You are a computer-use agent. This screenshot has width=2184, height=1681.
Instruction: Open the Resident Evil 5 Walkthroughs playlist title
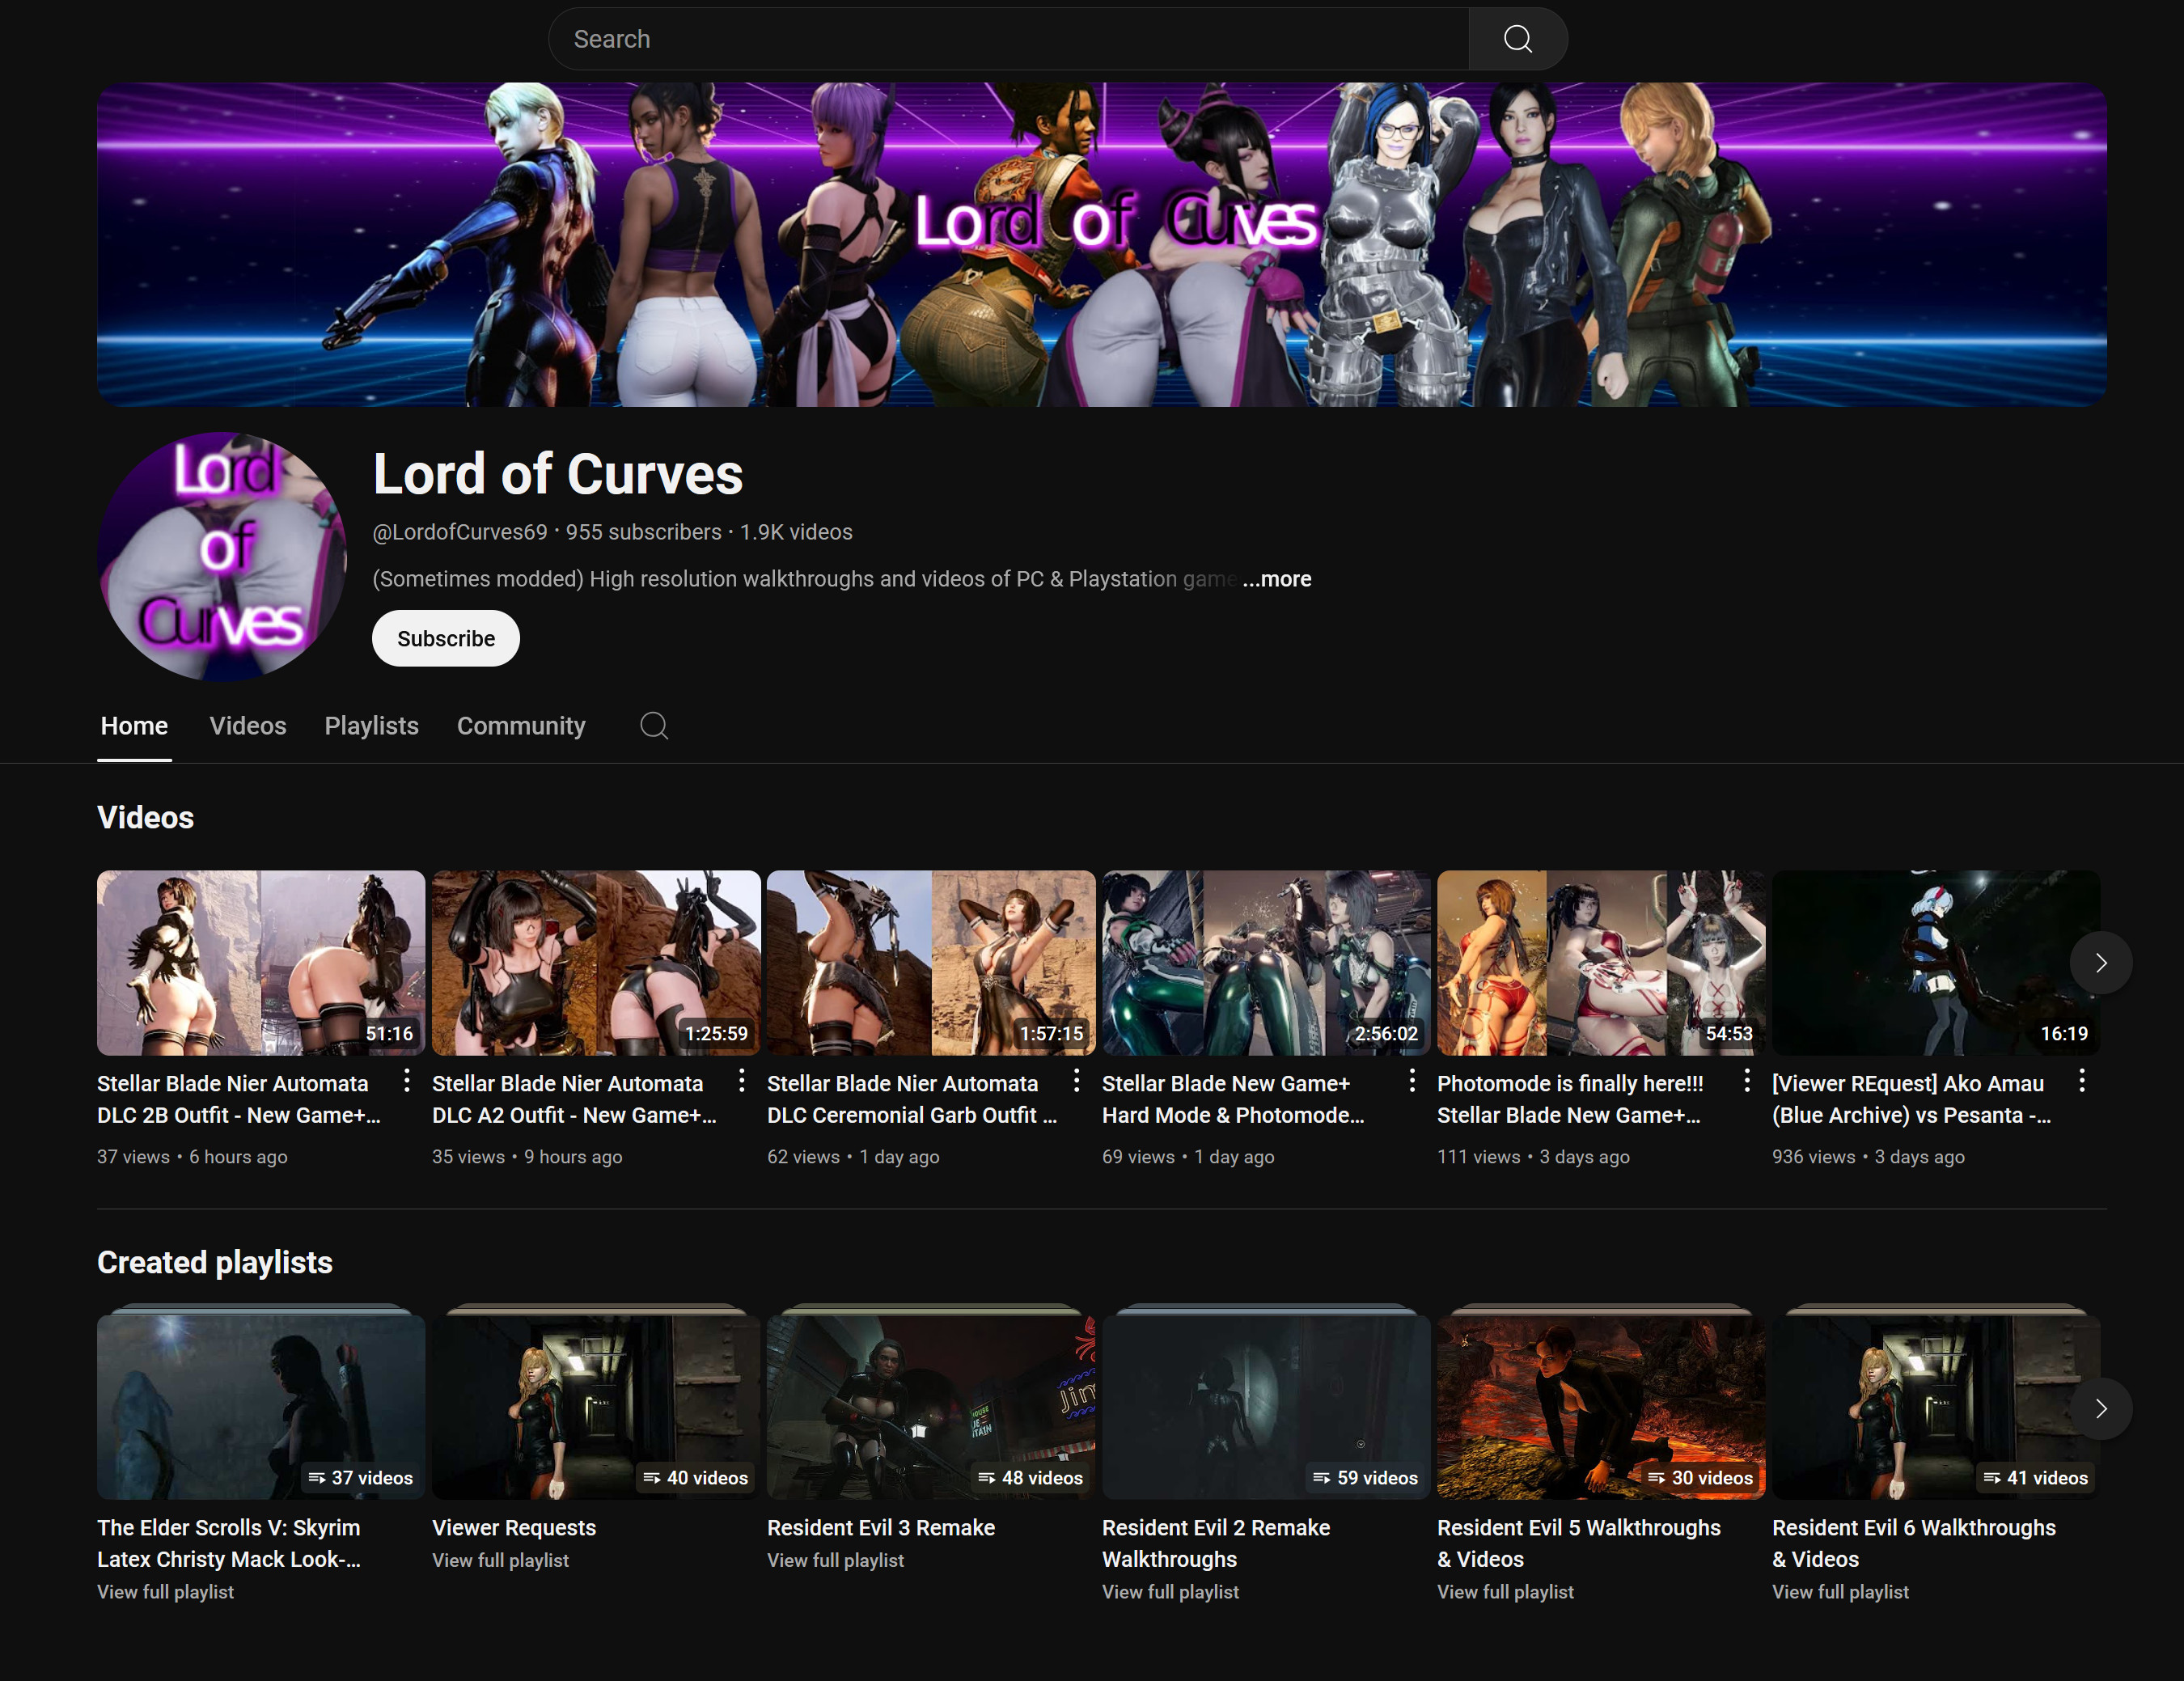[1578, 1542]
